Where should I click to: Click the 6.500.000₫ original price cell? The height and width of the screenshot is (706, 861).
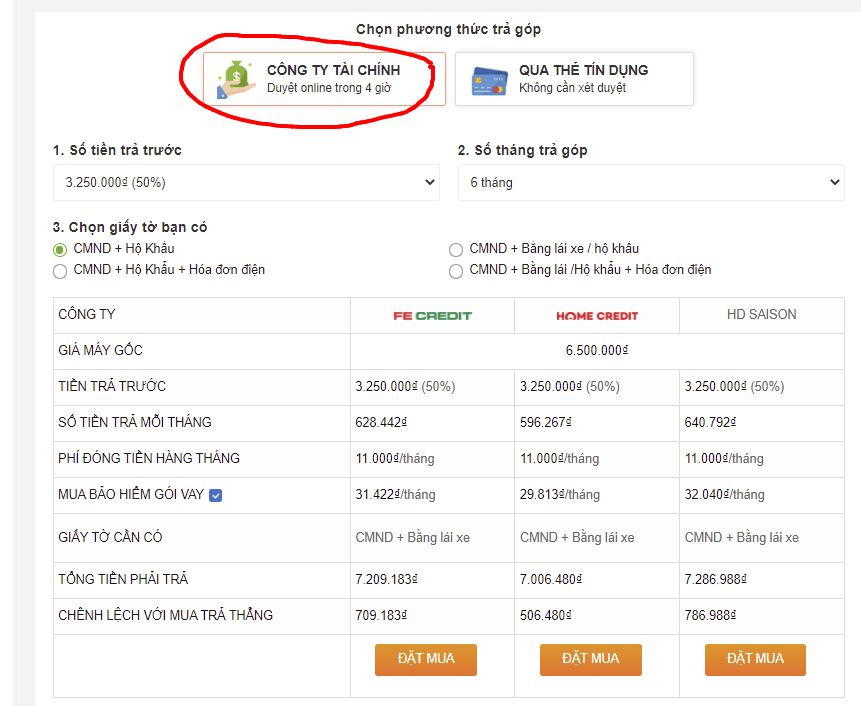click(x=596, y=351)
